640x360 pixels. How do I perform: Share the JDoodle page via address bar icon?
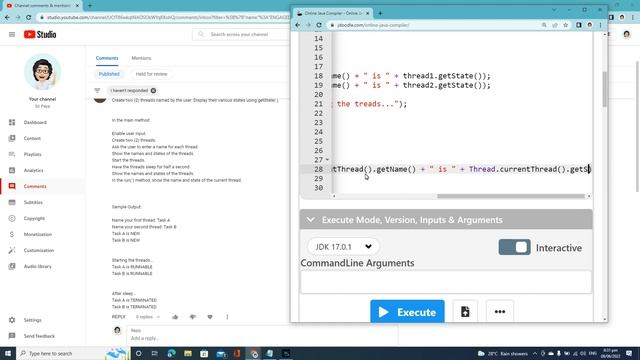click(x=555, y=25)
